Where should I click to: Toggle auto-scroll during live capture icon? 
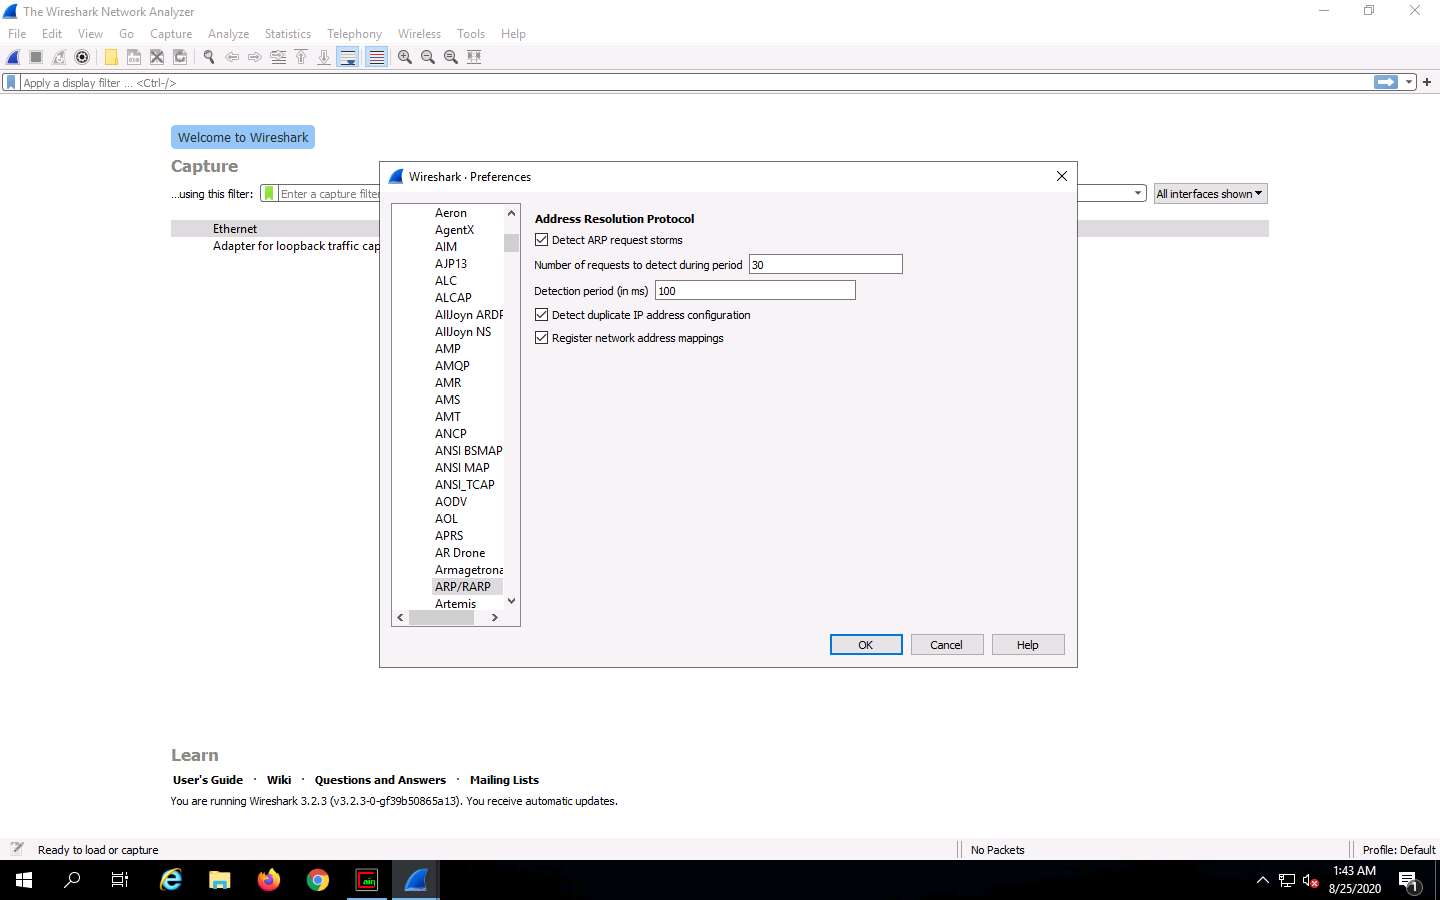[x=347, y=57]
